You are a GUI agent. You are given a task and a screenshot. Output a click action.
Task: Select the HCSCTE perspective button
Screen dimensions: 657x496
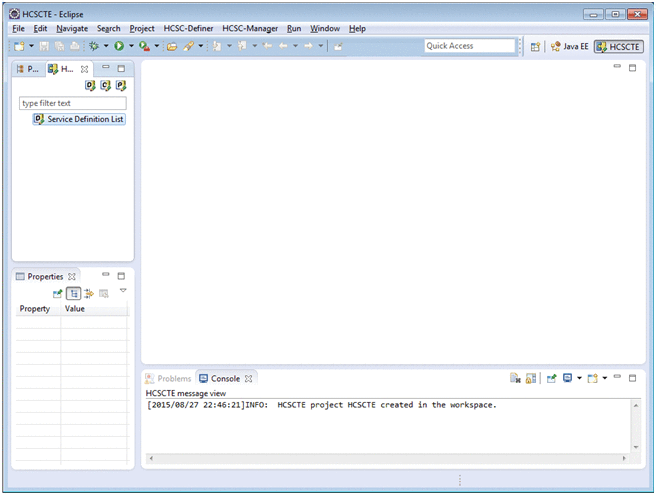click(x=618, y=47)
